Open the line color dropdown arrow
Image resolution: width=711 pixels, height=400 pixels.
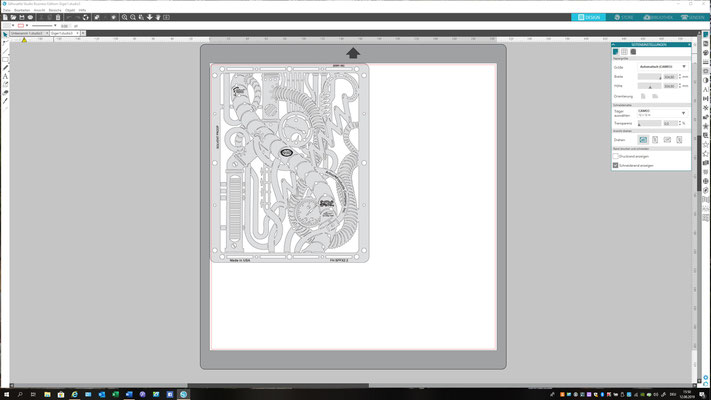pyautogui.click(x=27, y=25)
